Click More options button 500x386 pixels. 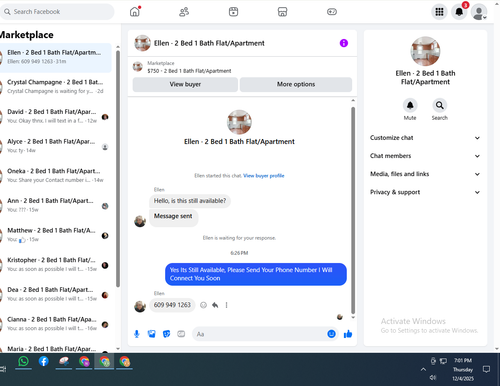[296, 84]
